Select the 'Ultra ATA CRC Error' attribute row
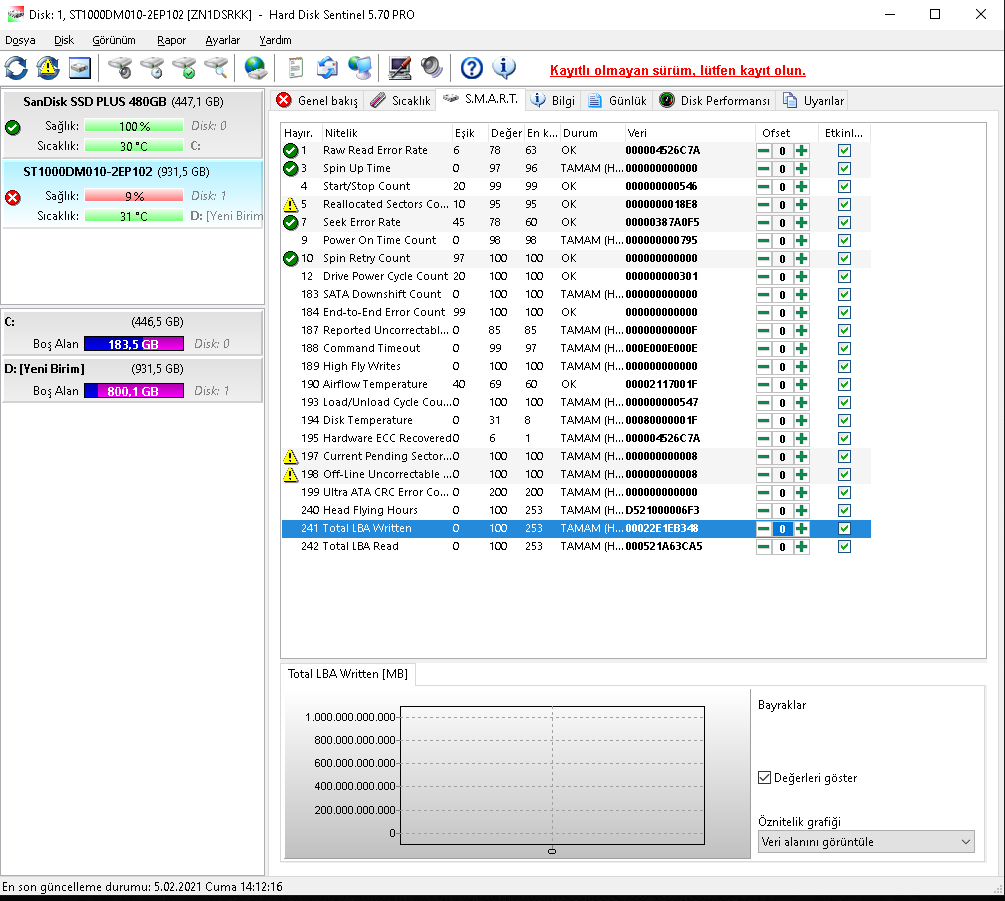1005x901 pixels. [x=576, y=492]
